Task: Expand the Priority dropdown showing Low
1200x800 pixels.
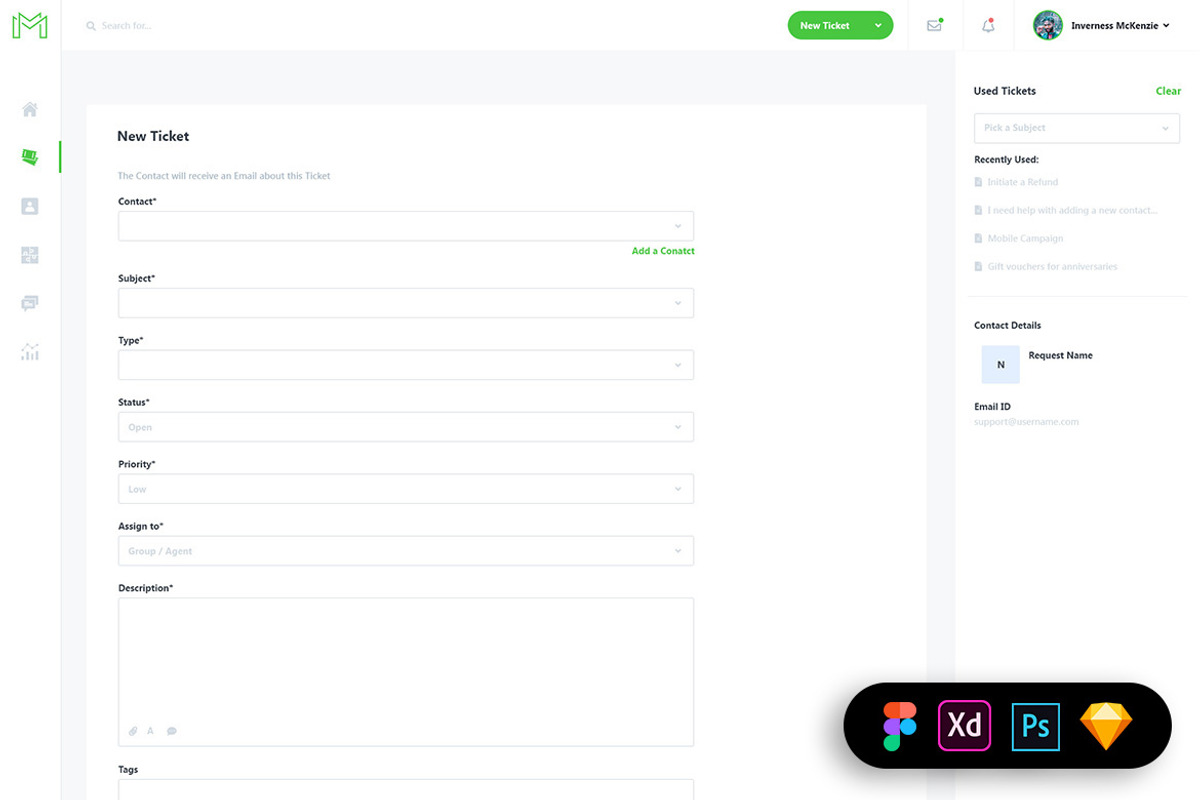Action: point(405,488)
